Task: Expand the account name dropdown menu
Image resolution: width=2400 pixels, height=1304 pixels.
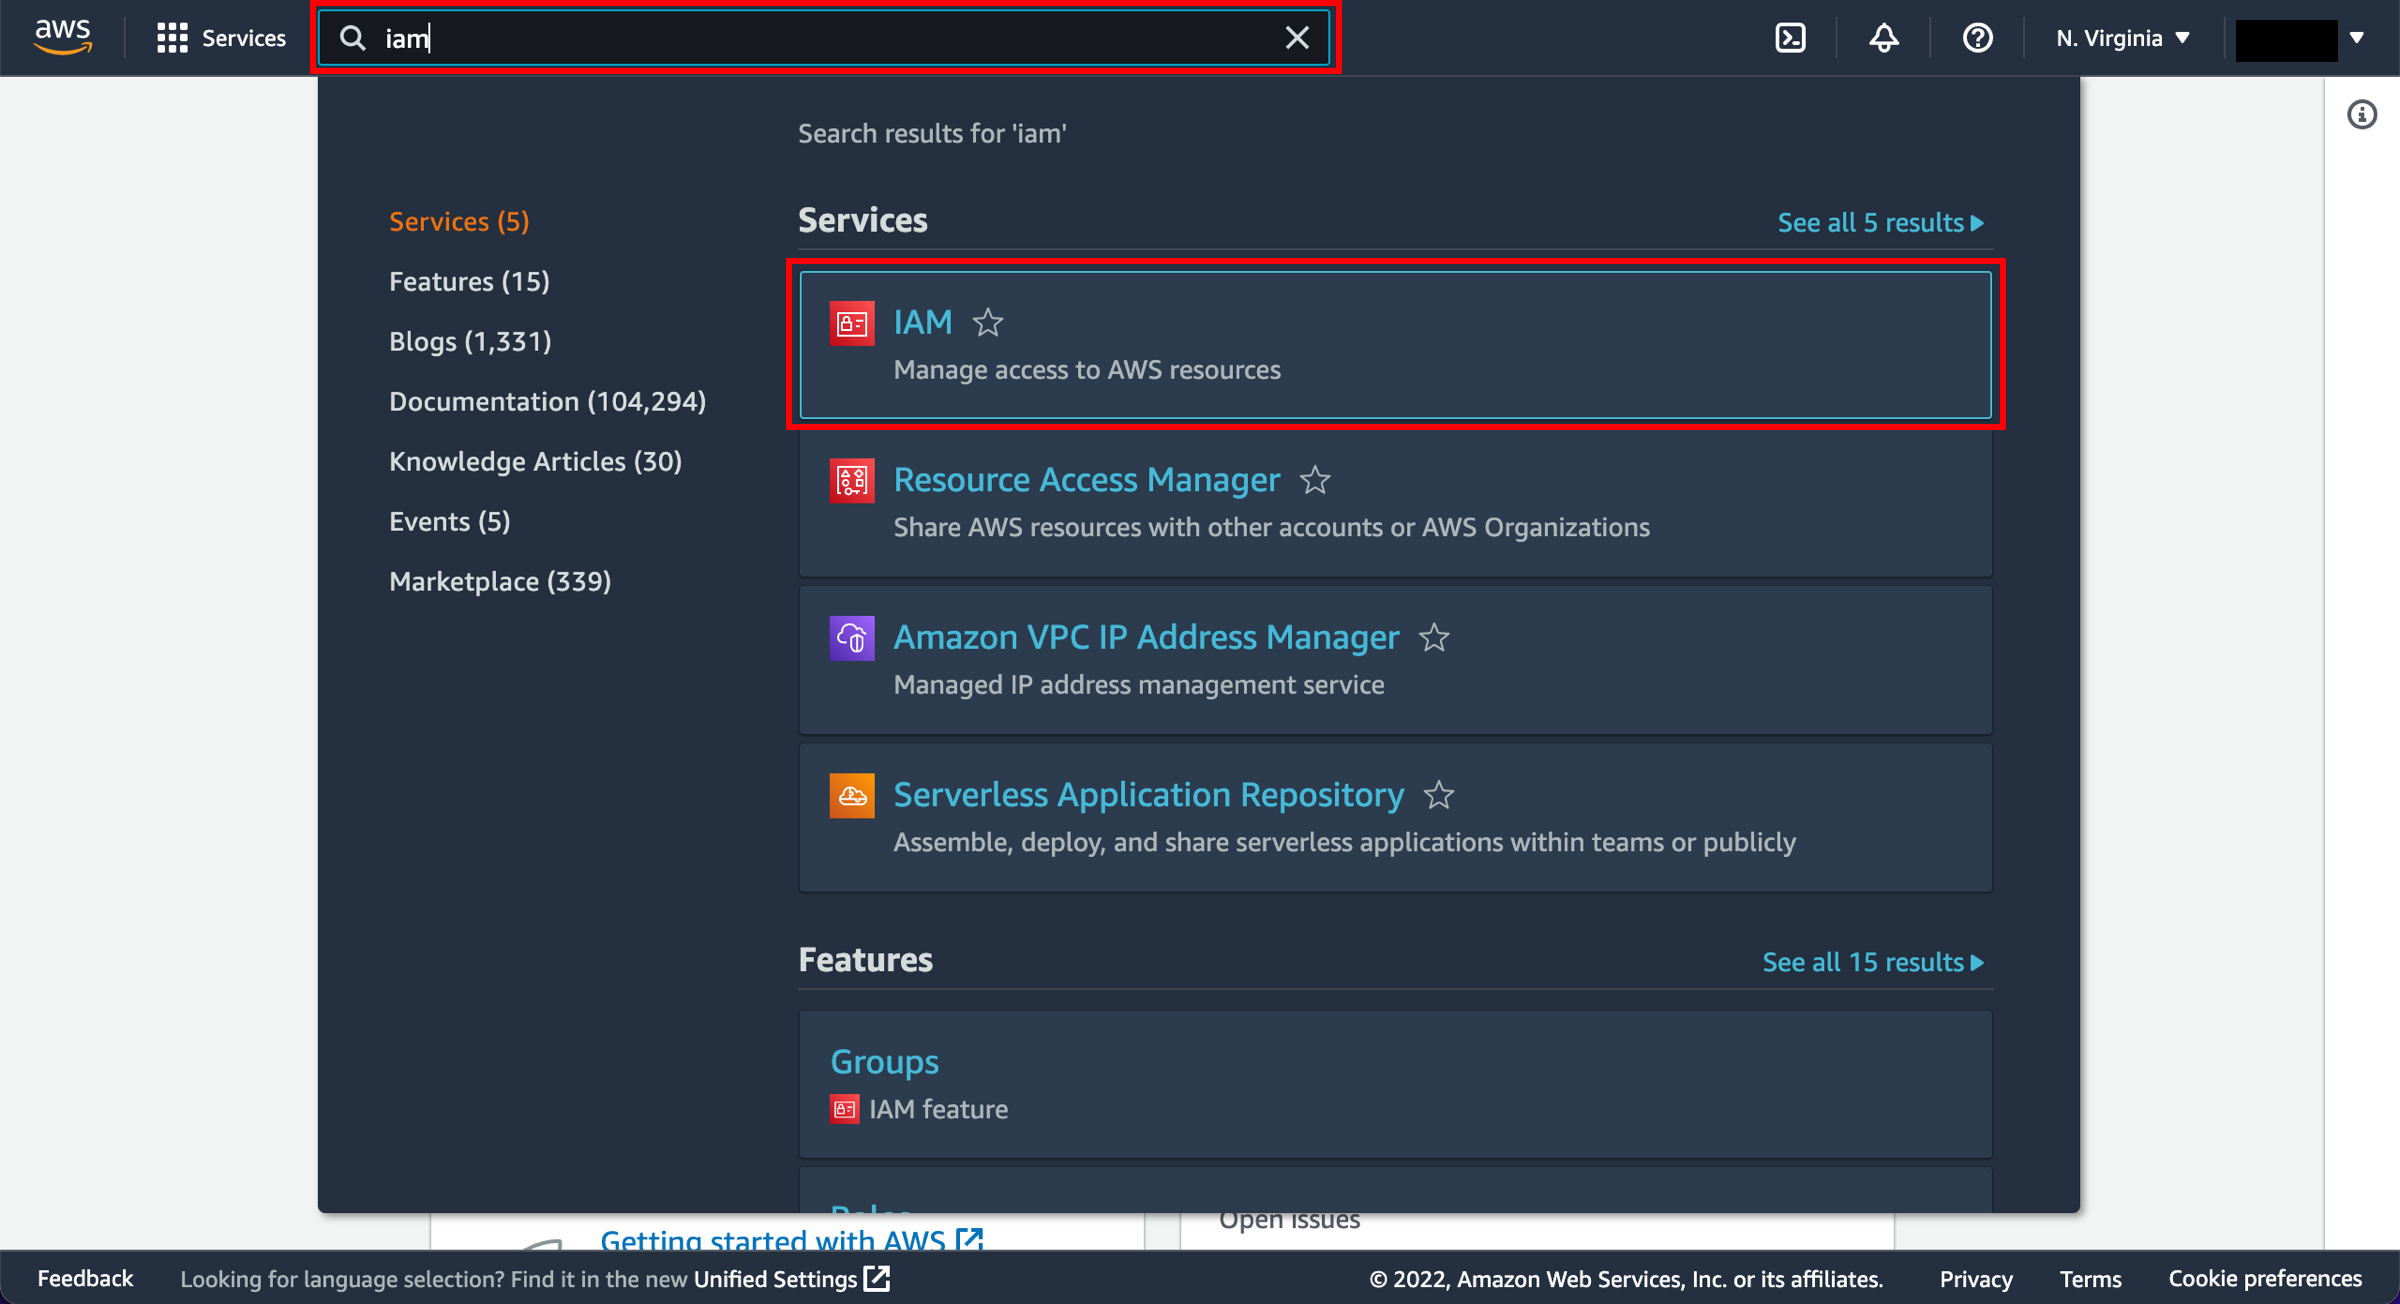Action: pos(2305,37)
